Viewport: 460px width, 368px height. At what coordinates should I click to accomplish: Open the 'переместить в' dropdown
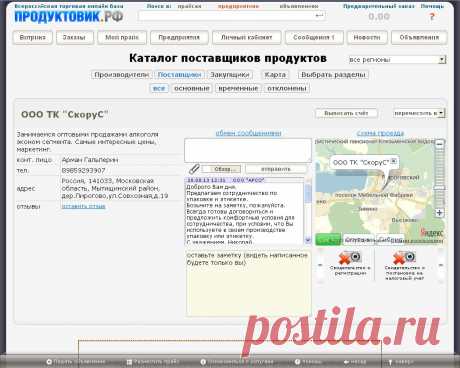419,113
